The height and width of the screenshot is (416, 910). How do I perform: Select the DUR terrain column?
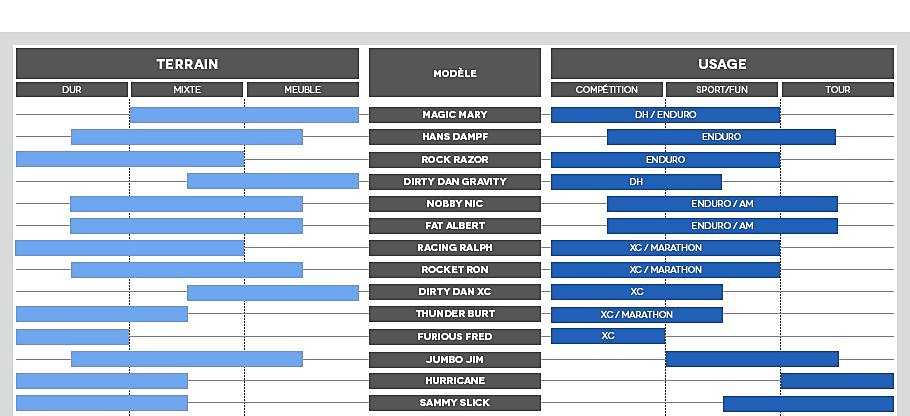pos(72,90)
